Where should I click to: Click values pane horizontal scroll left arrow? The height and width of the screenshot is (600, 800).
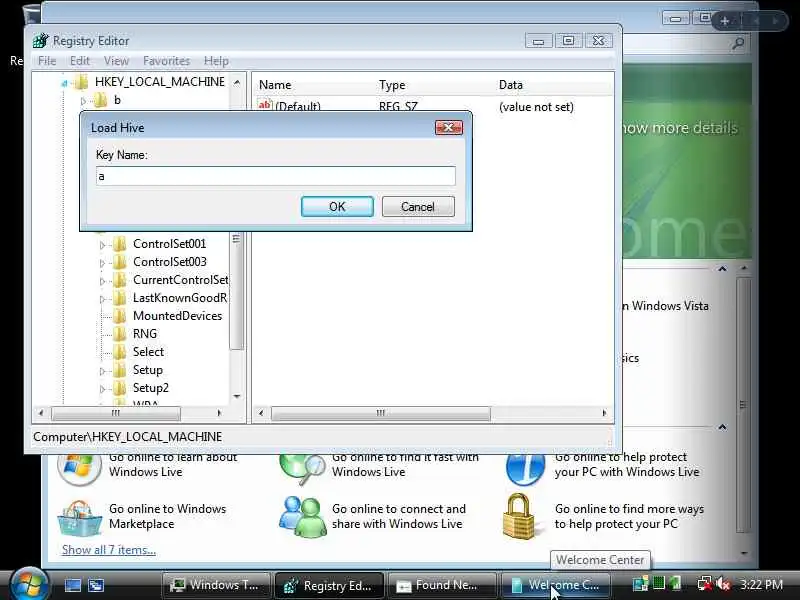click(x=261, y=413)
